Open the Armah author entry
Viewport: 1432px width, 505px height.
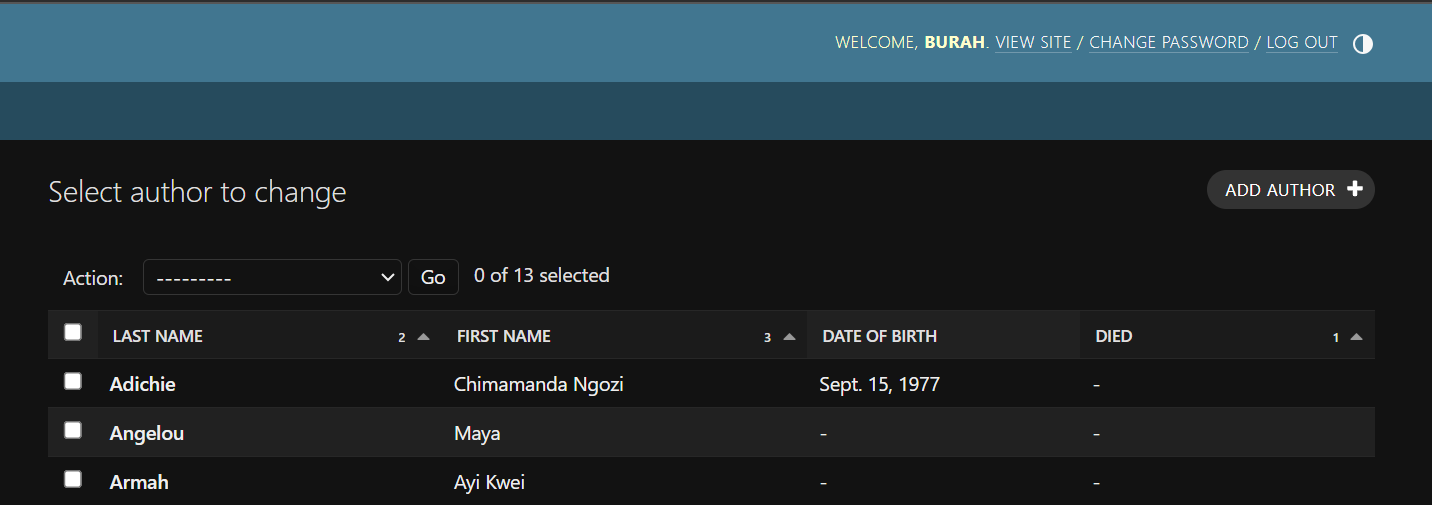pyautogui.click(x=139, y=482)
